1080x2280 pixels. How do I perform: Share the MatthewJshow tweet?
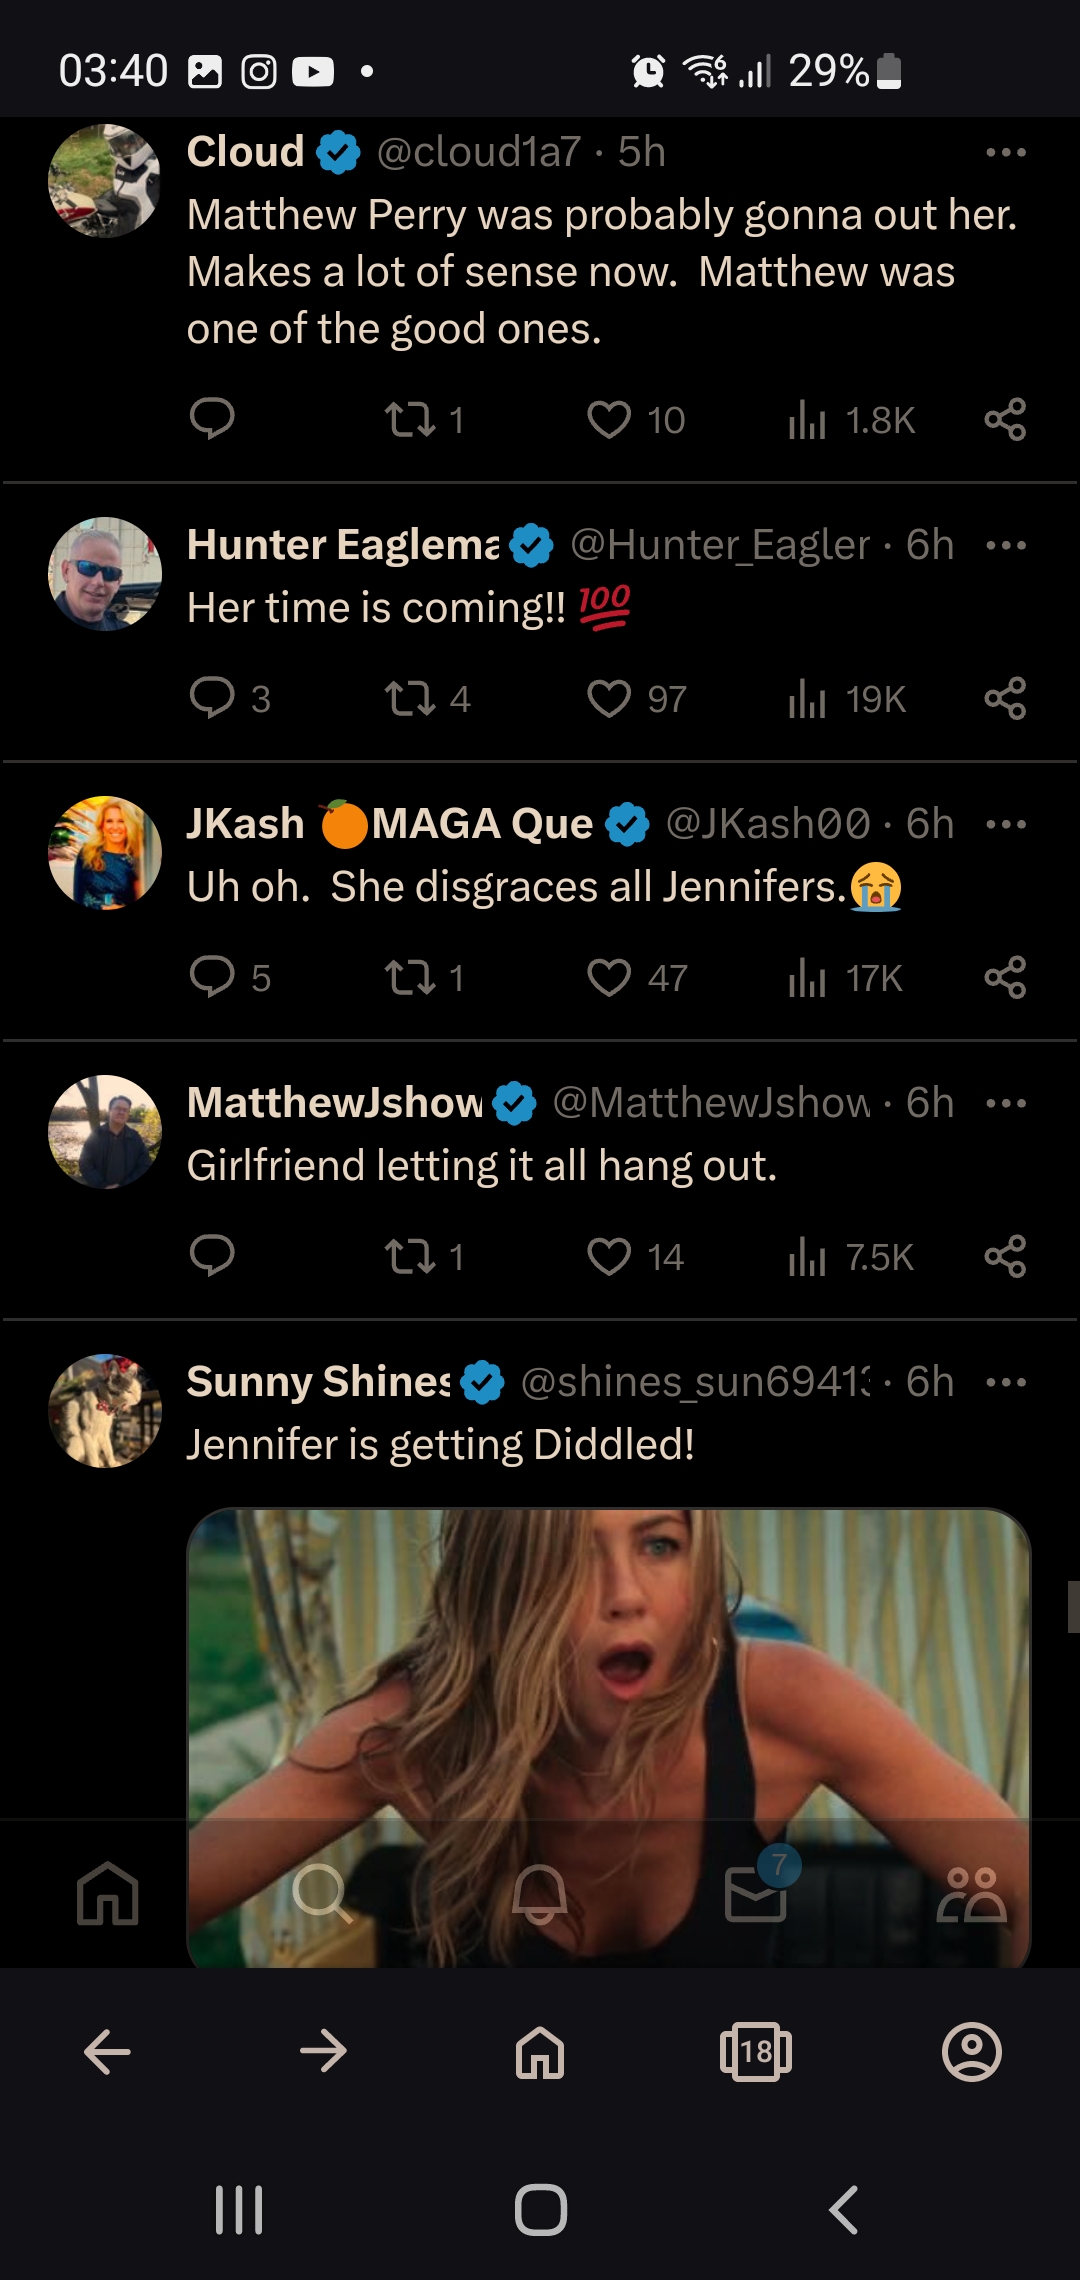[x=1005, y=1257]
